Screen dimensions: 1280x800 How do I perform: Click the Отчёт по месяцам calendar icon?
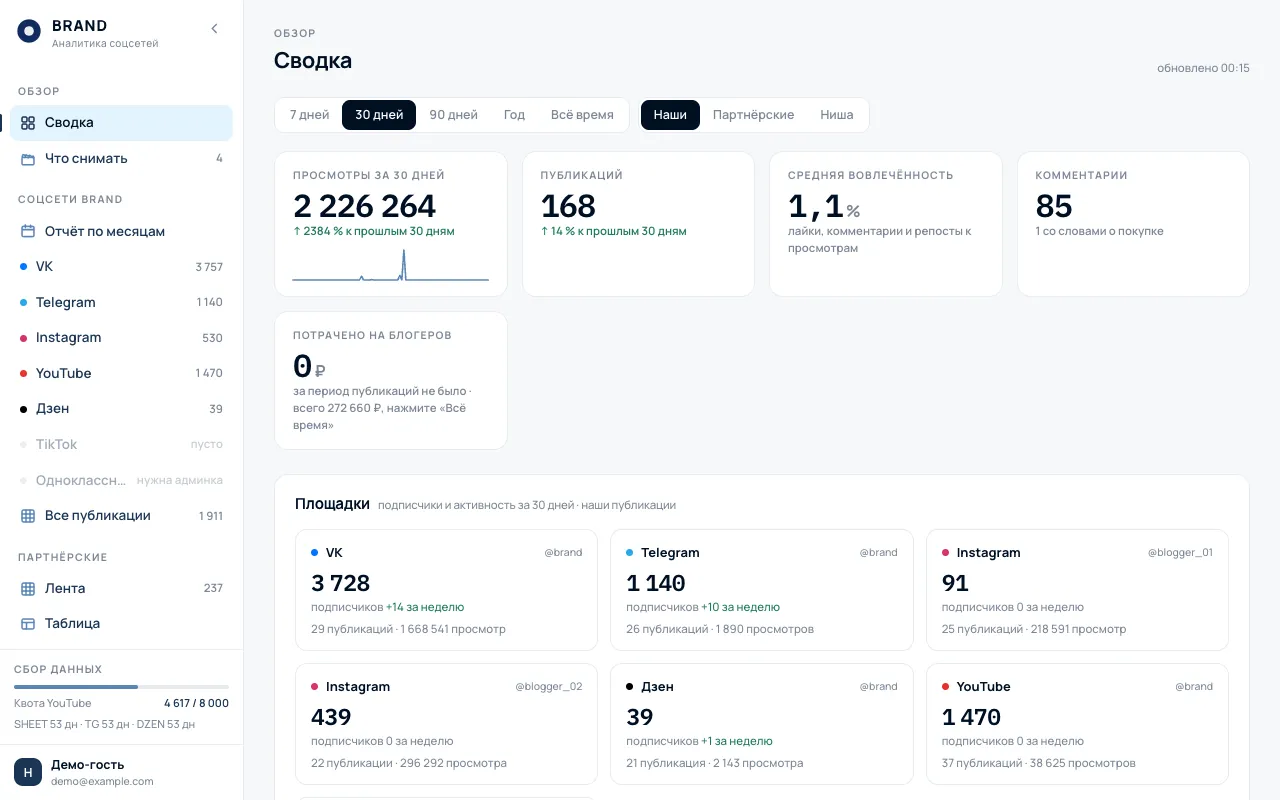(x=28, y=231)
